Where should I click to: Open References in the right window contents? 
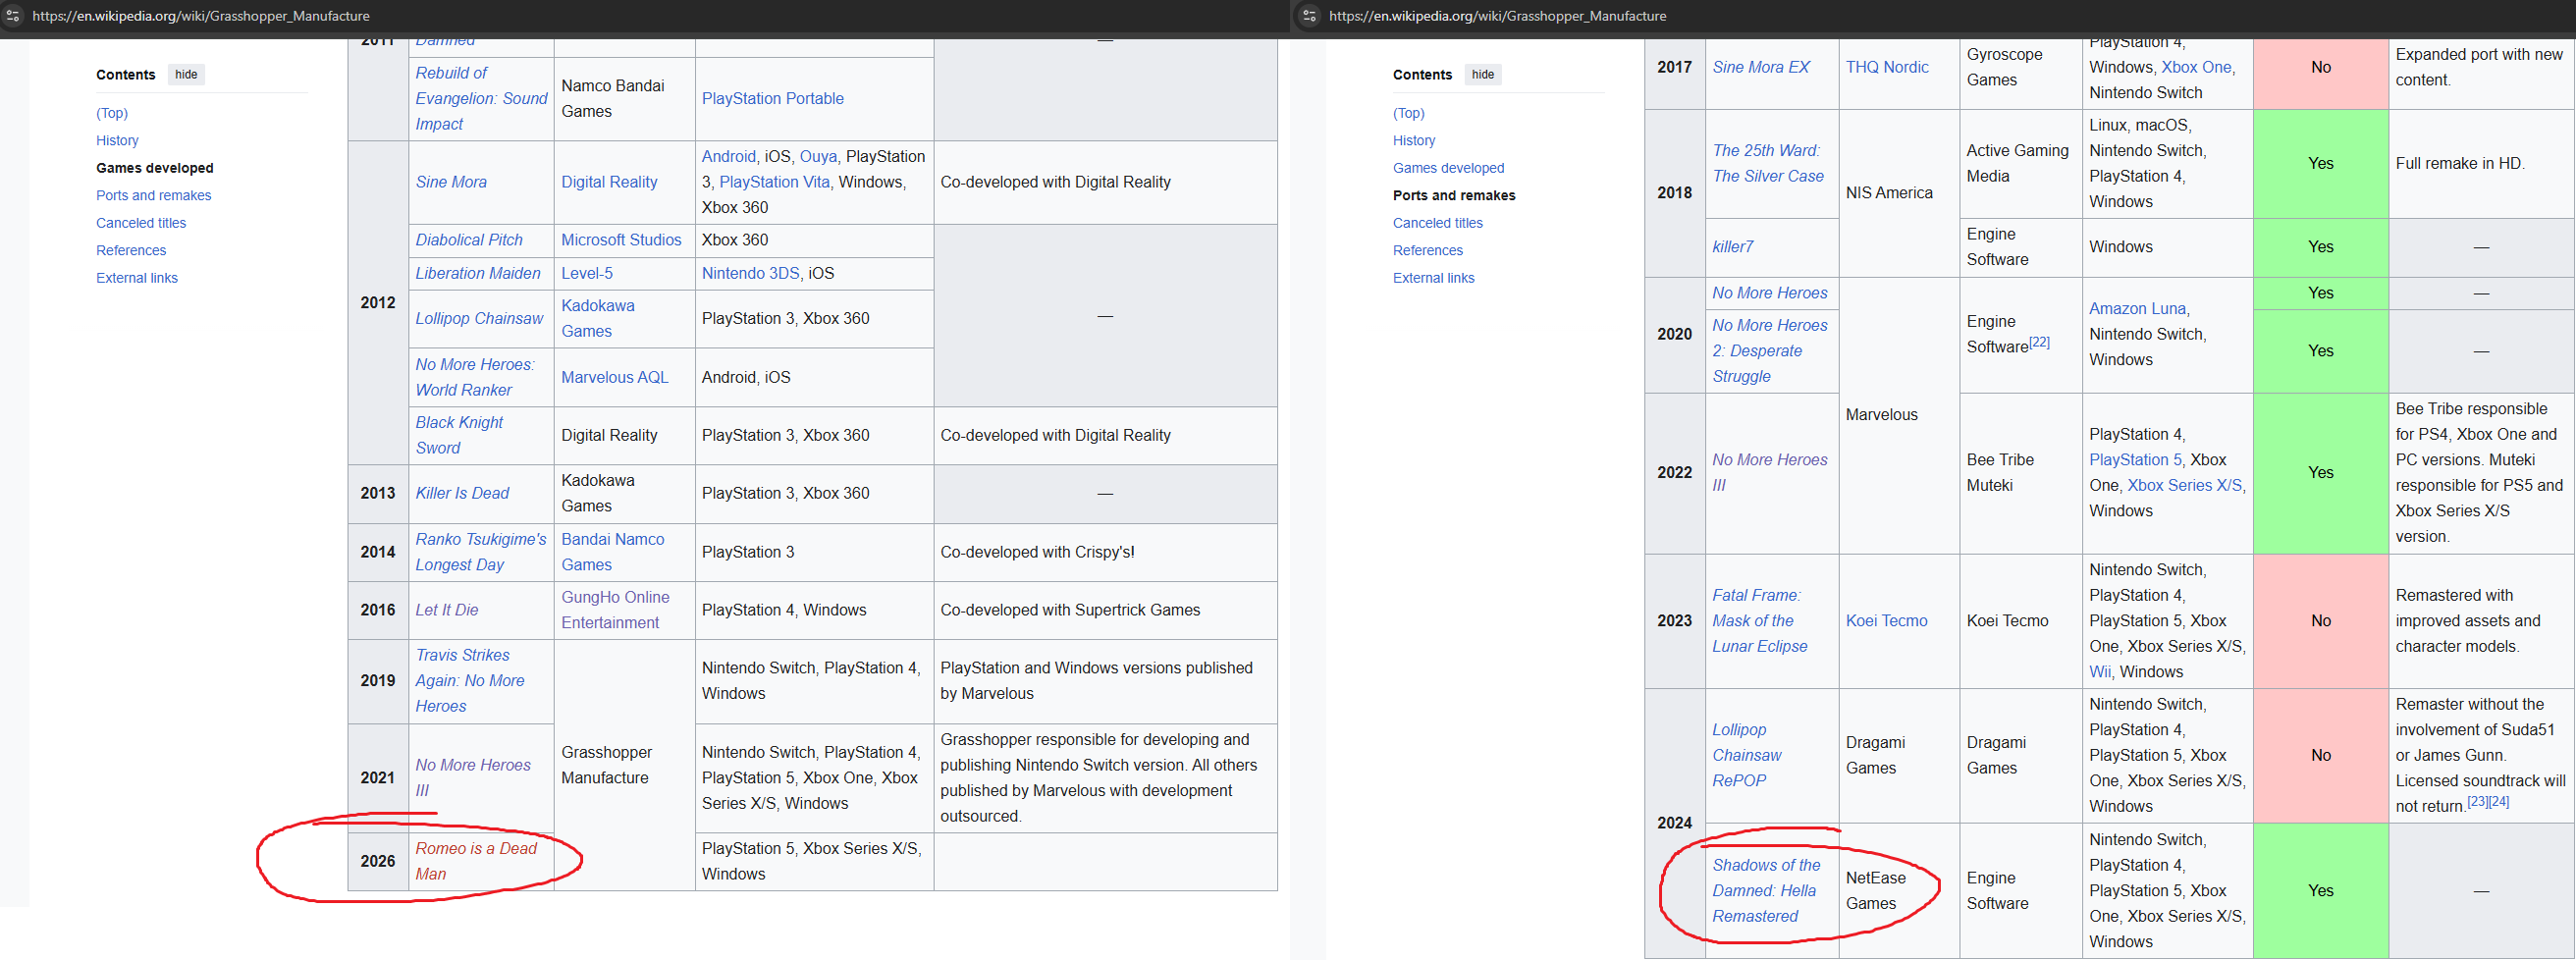point(1428,251)
